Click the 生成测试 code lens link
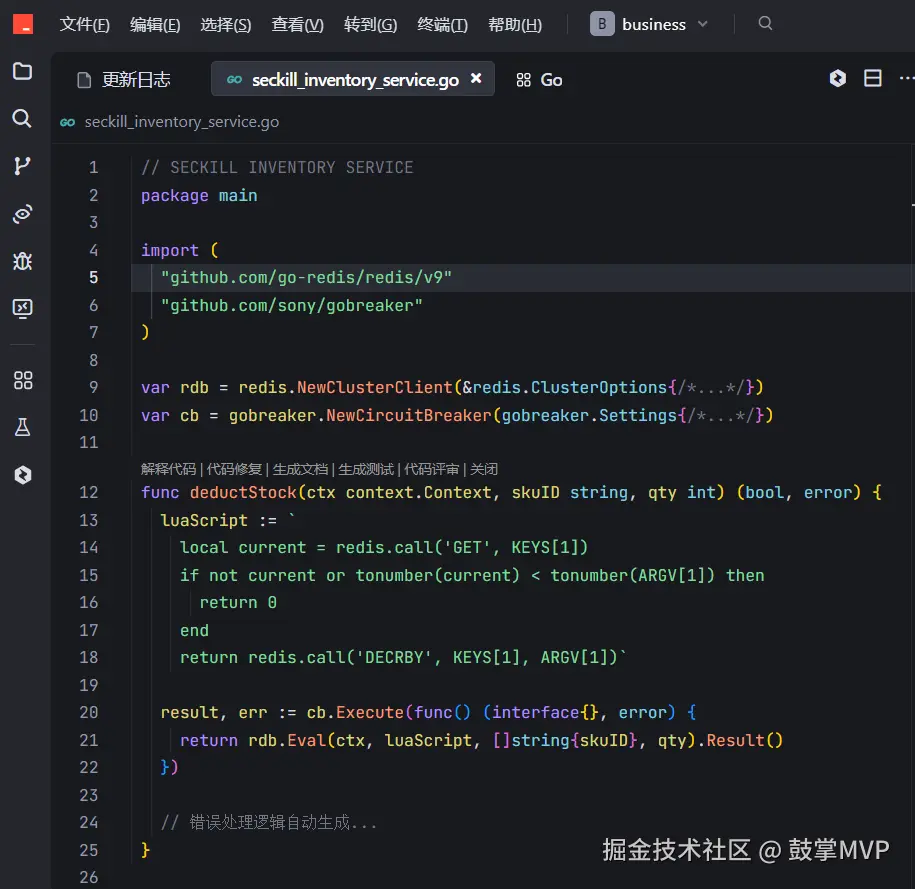 [x=366, y=469]
